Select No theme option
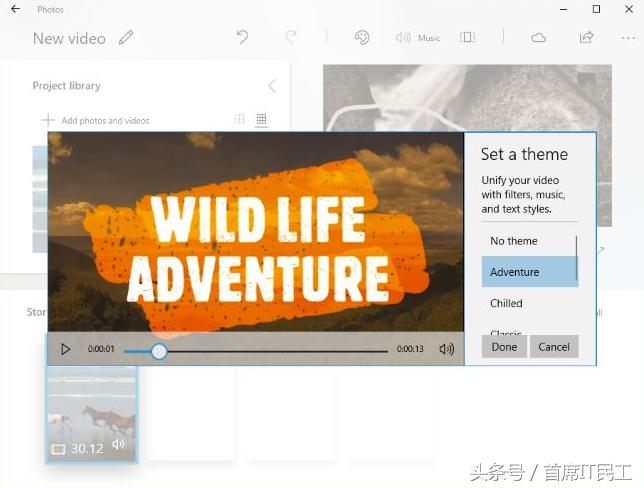This screenshot has height=489, width=644. click(529, 241)
